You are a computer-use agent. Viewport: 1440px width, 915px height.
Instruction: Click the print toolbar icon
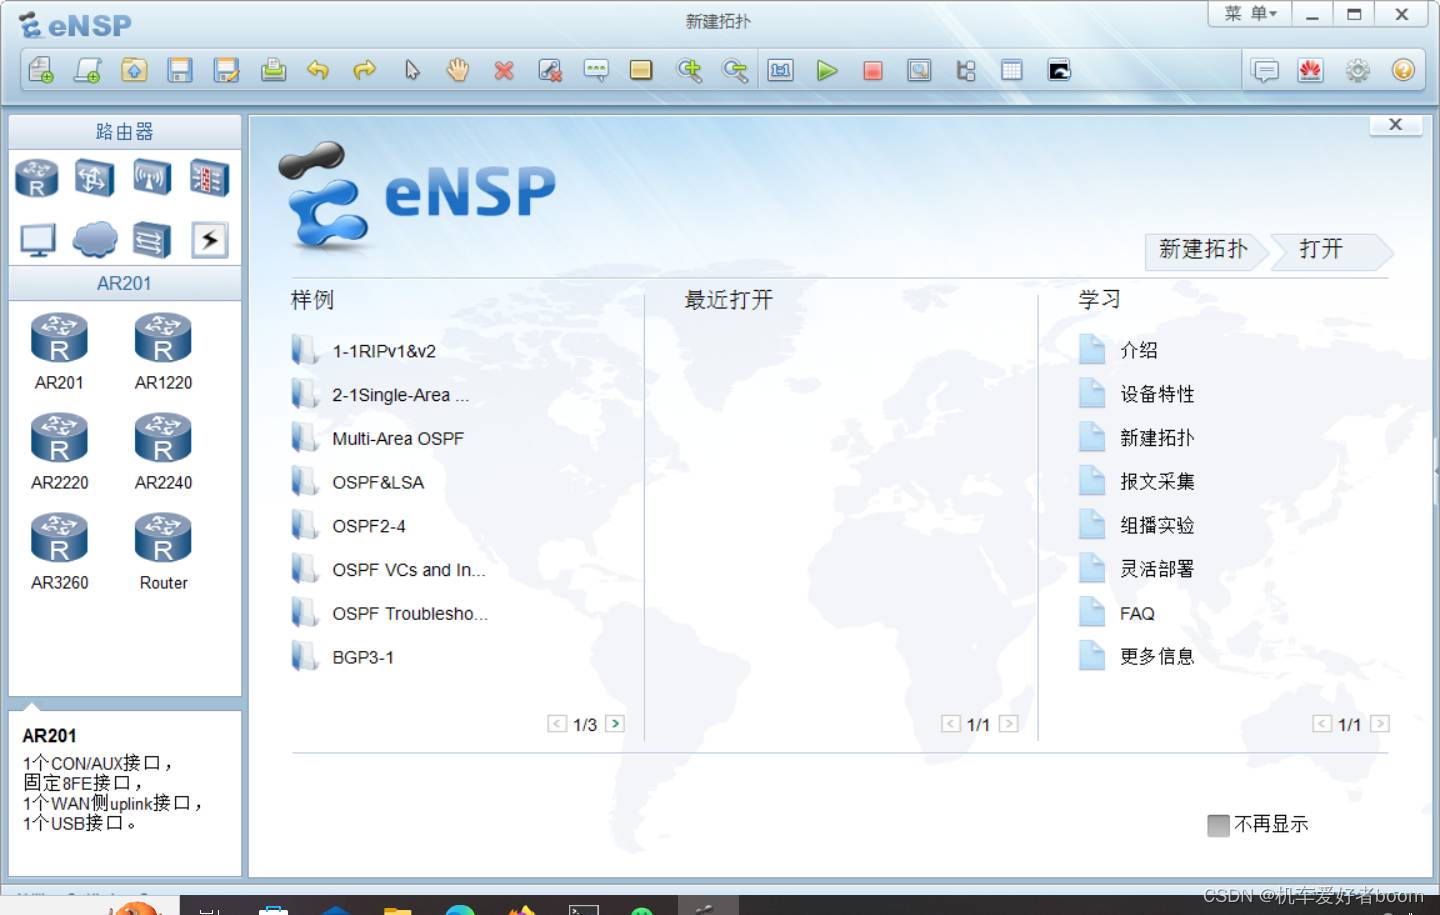pyautogui.click(x=273, y=70)
